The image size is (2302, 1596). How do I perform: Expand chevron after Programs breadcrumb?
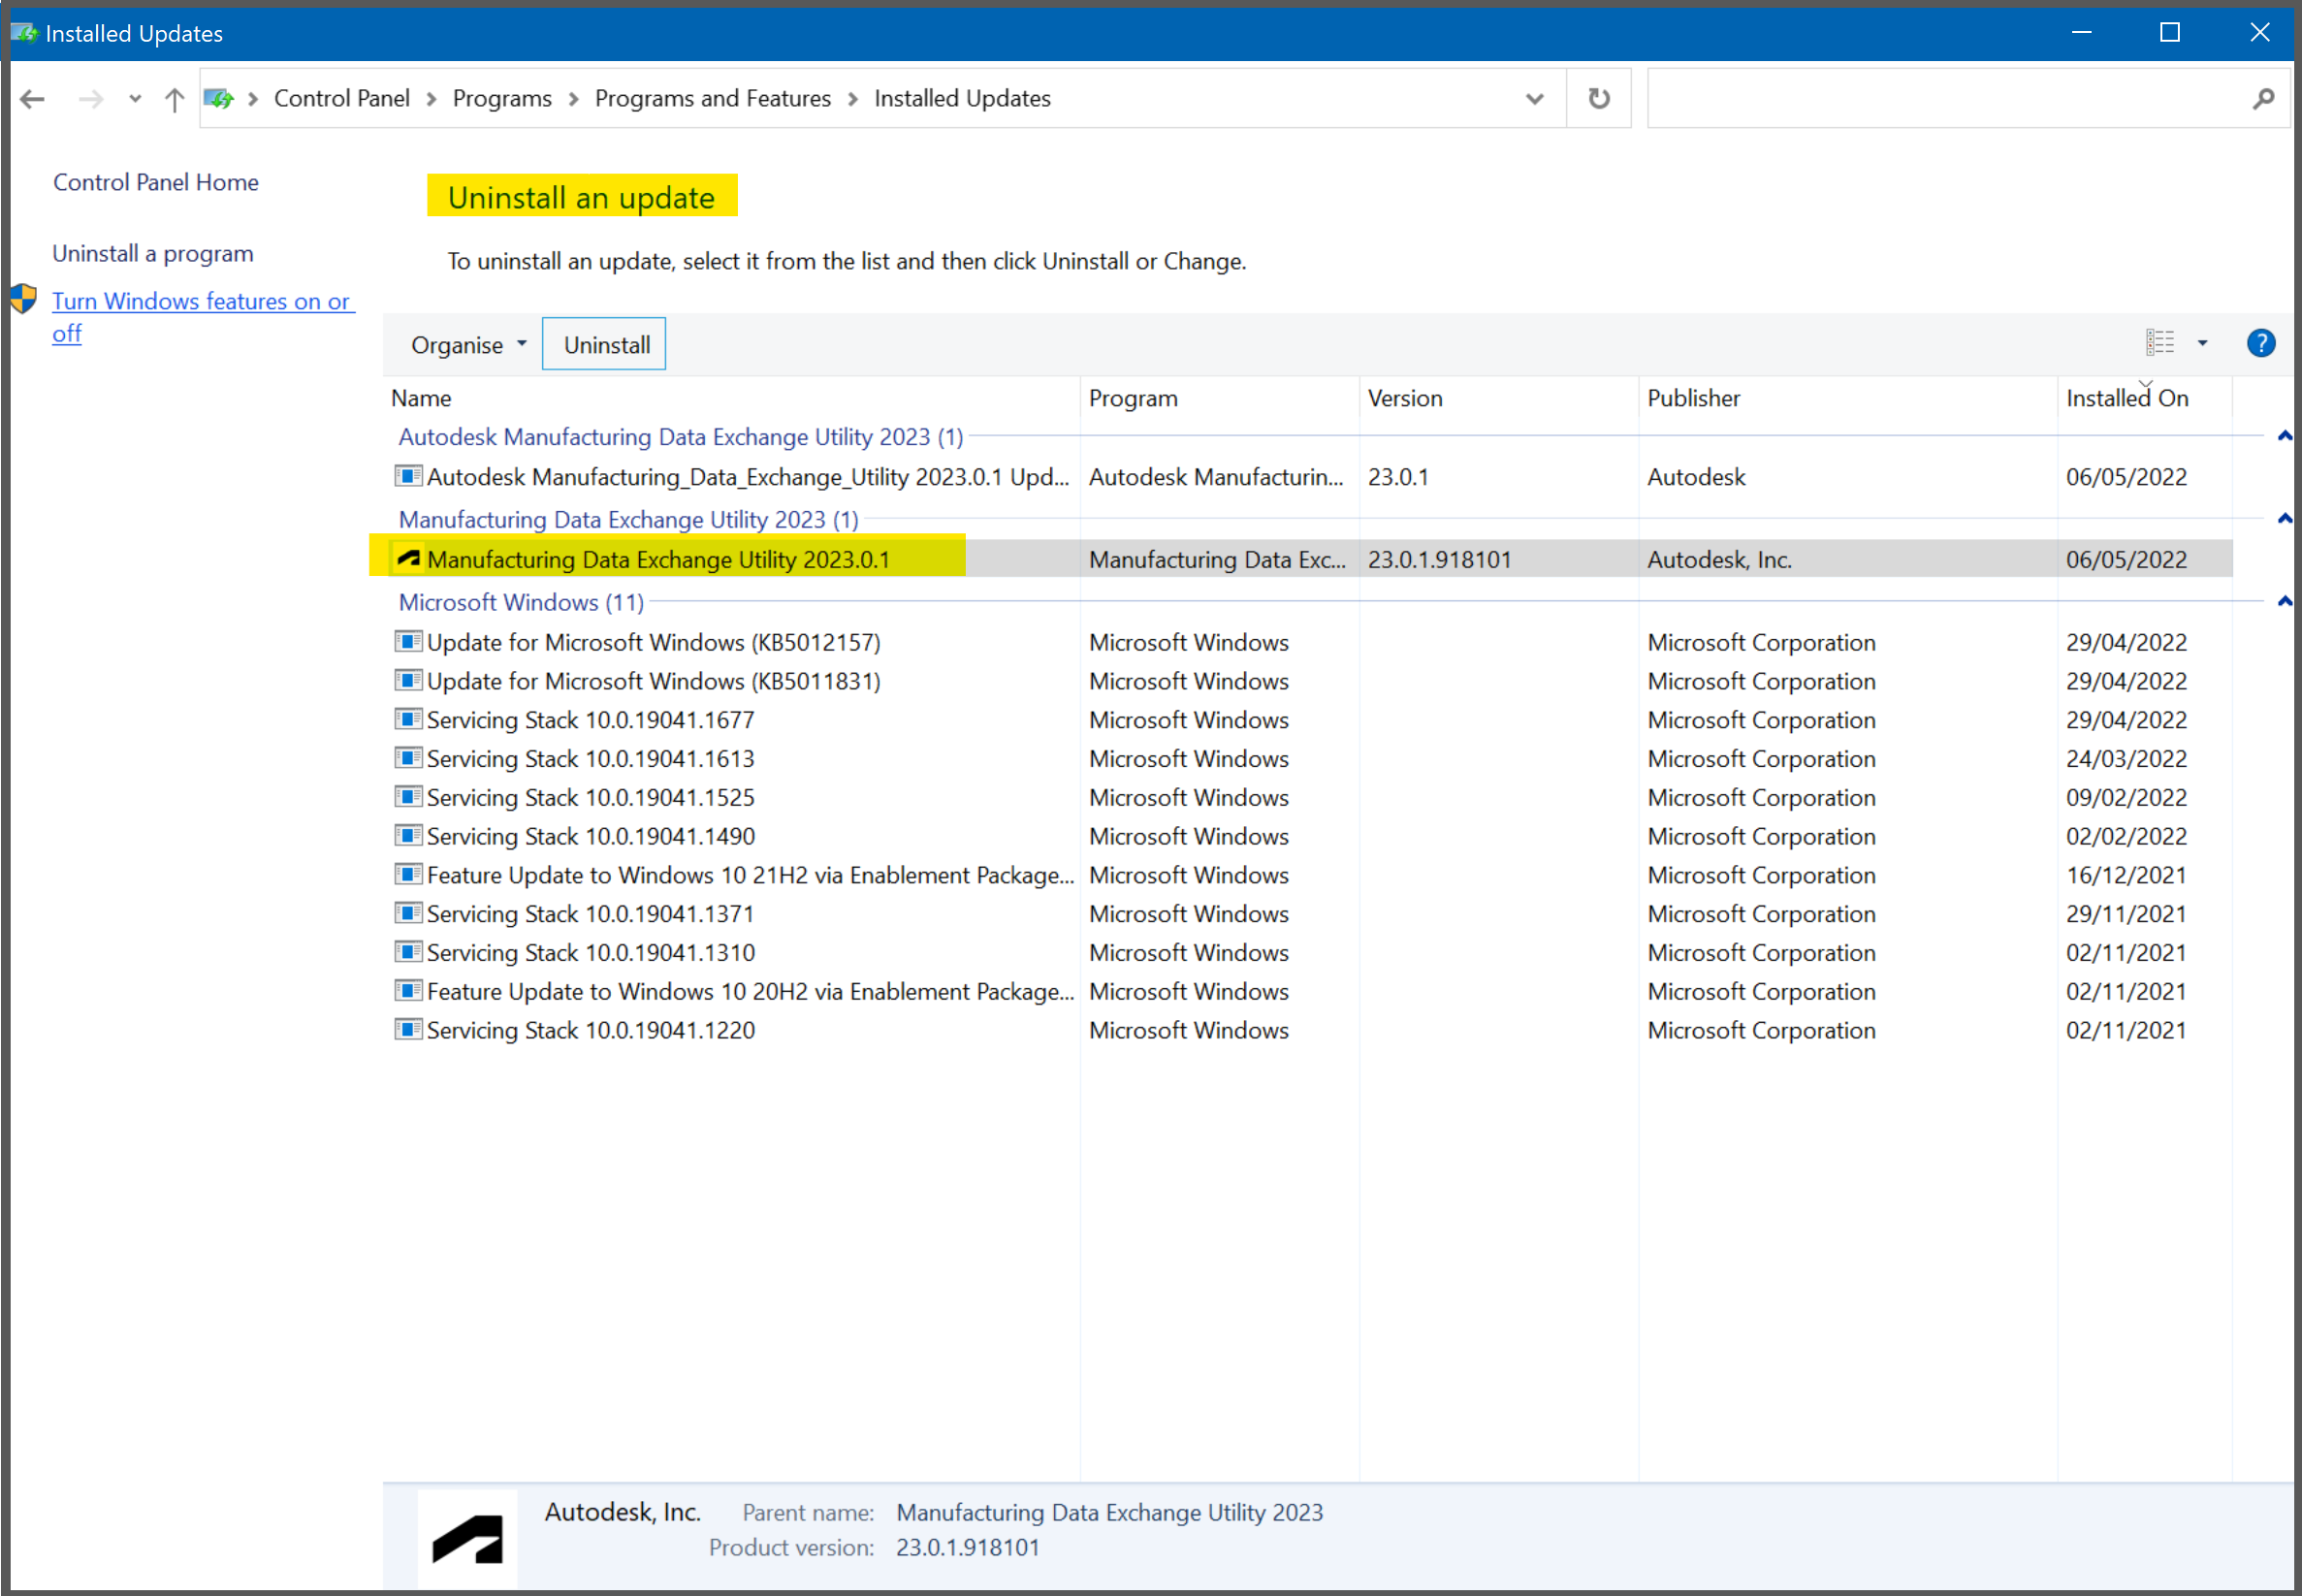[573, 98]
